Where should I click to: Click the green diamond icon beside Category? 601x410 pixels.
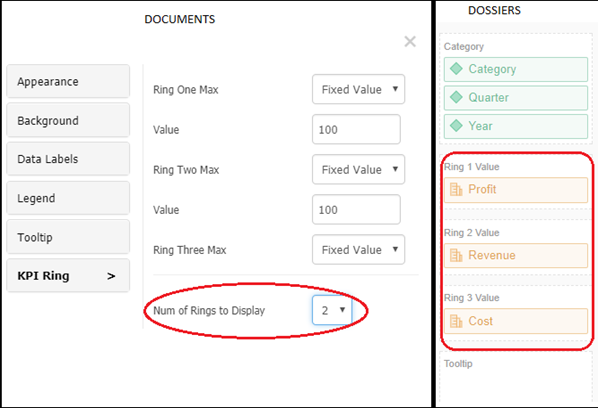[x=456, y=69]
